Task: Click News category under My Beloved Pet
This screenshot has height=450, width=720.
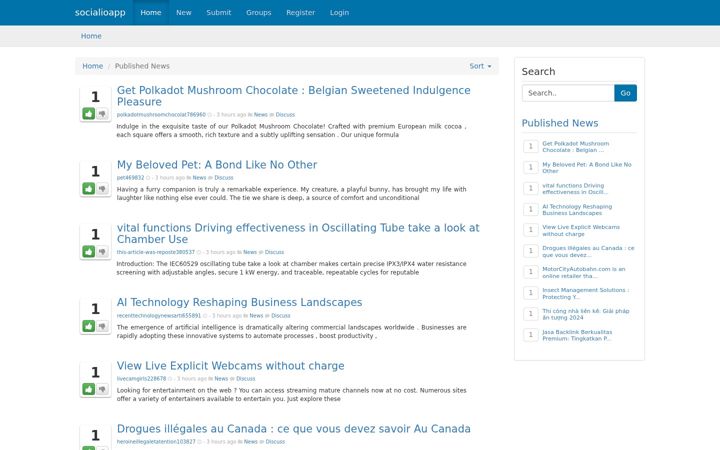Action: coord(199,178)
